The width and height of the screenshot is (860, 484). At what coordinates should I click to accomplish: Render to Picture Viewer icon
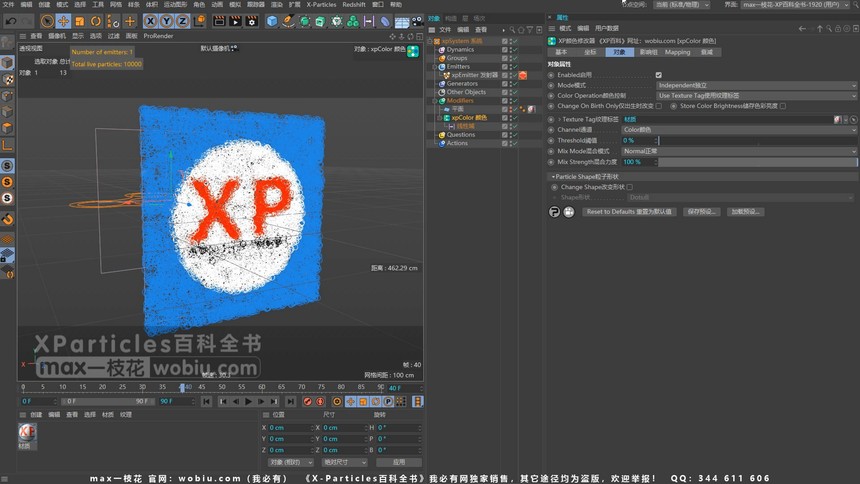(235, 21)
